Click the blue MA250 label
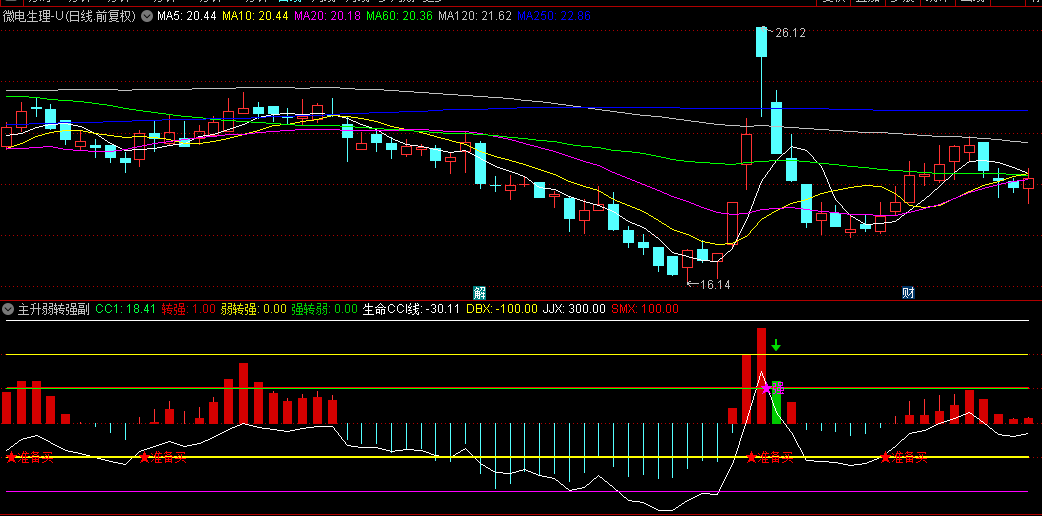This screenshot has height=516, width=1042. [x=554, y=16]
